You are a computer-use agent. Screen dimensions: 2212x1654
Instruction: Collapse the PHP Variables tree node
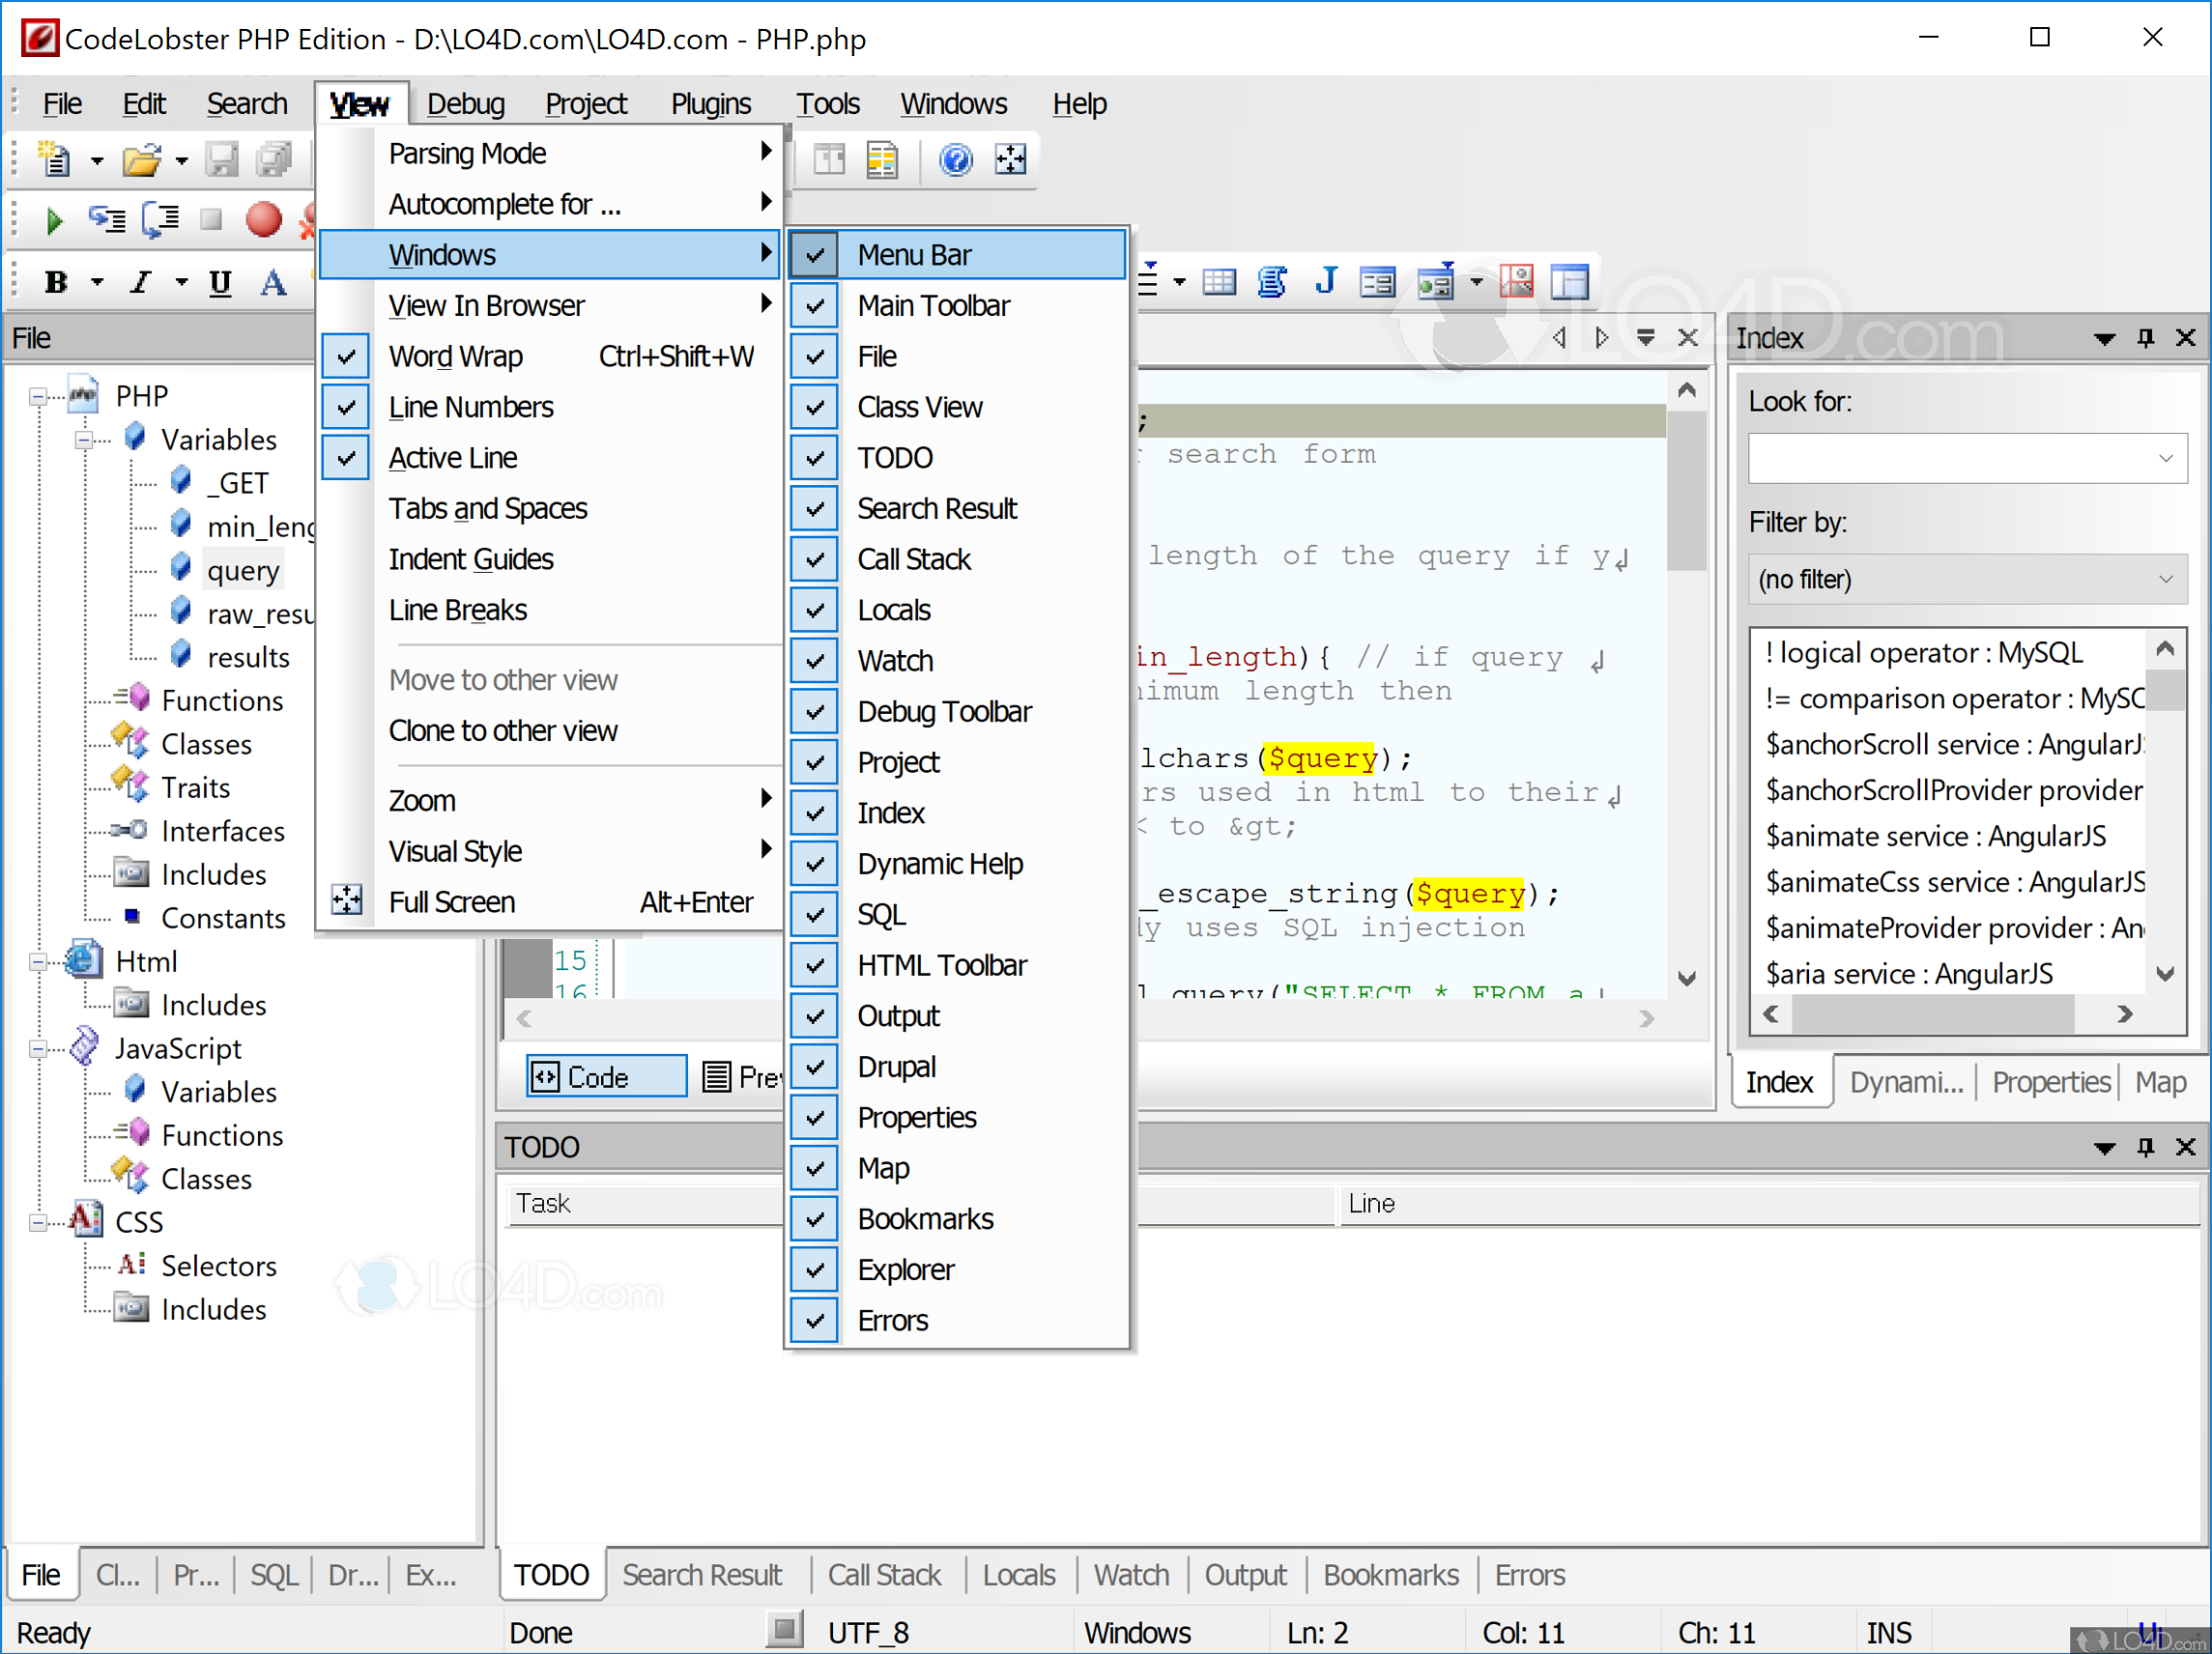coord(84,440)
